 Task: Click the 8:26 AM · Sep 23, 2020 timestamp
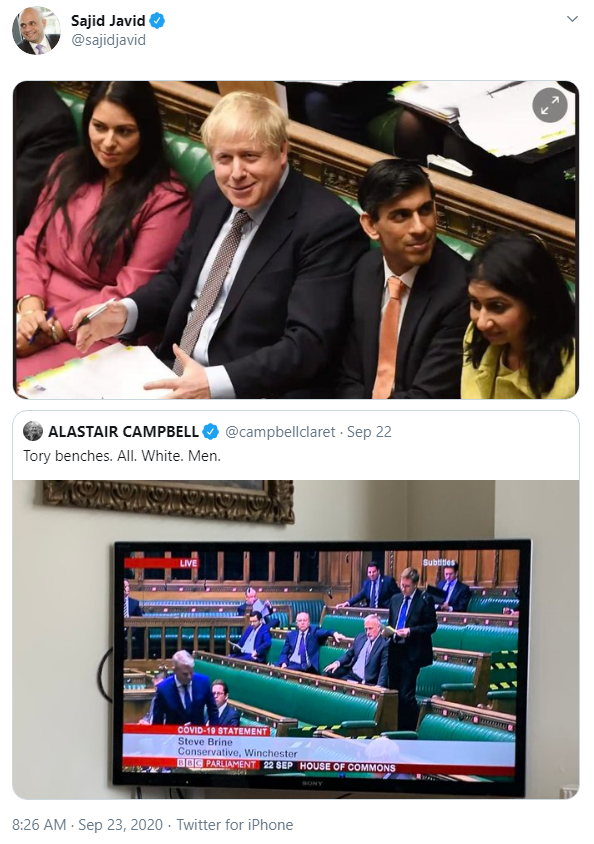87,825
